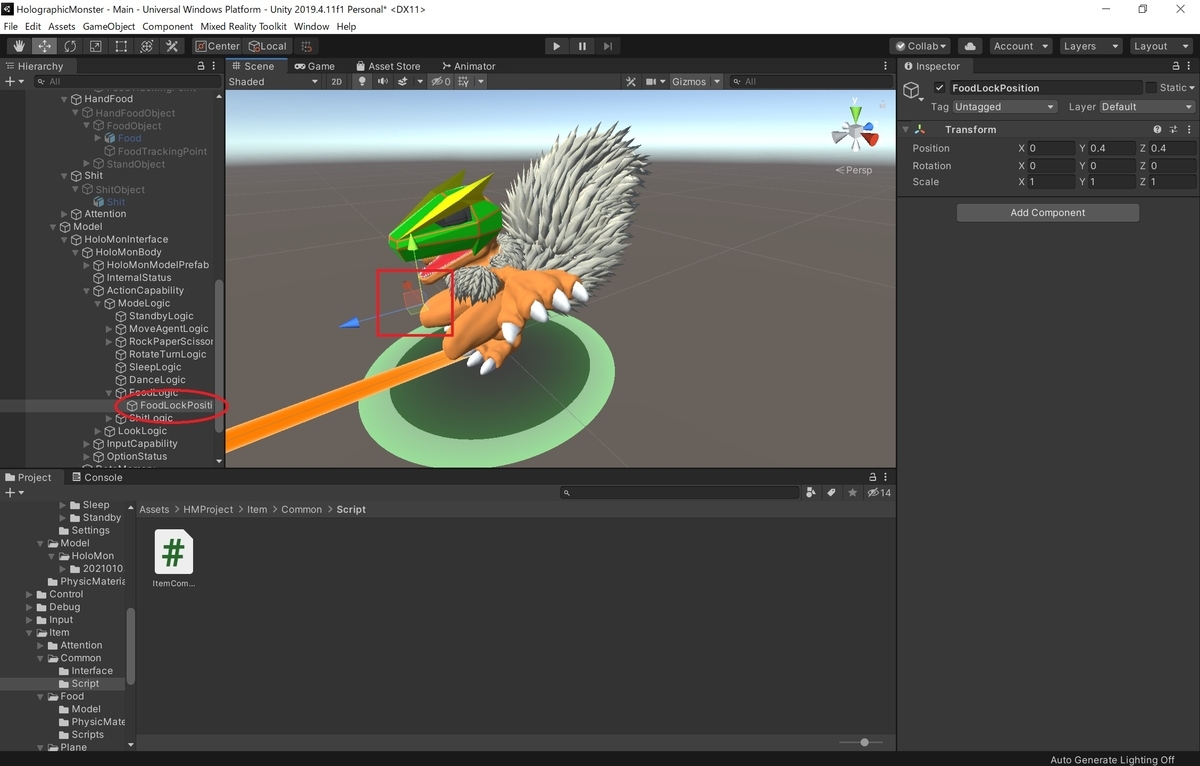This screenshot has width=1200, height=766.
Task: Expand the InputCapability tree node
Action: pos(87,444)
